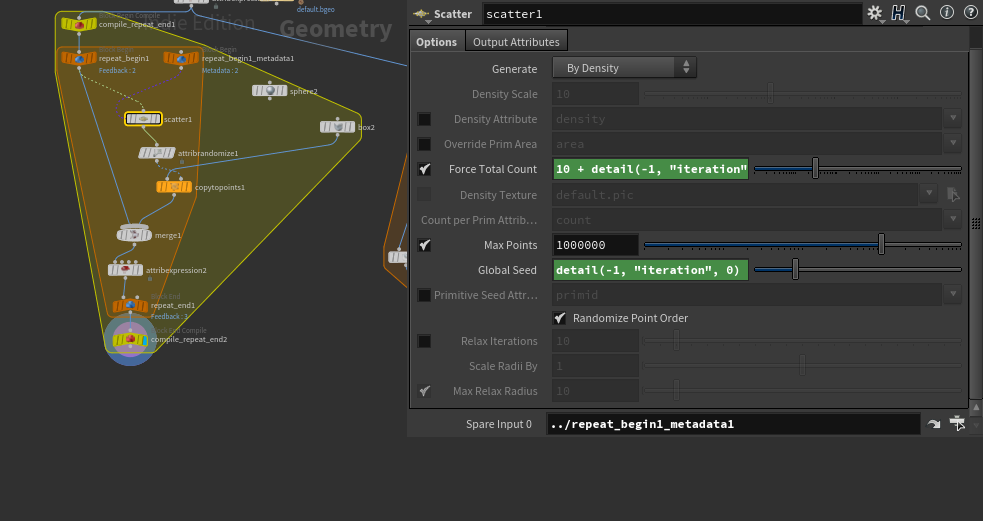The height and width of the screenshot is (521, 983).
Task: Open the node info icon
Action: pyautogui.click(x=946, y=13)
